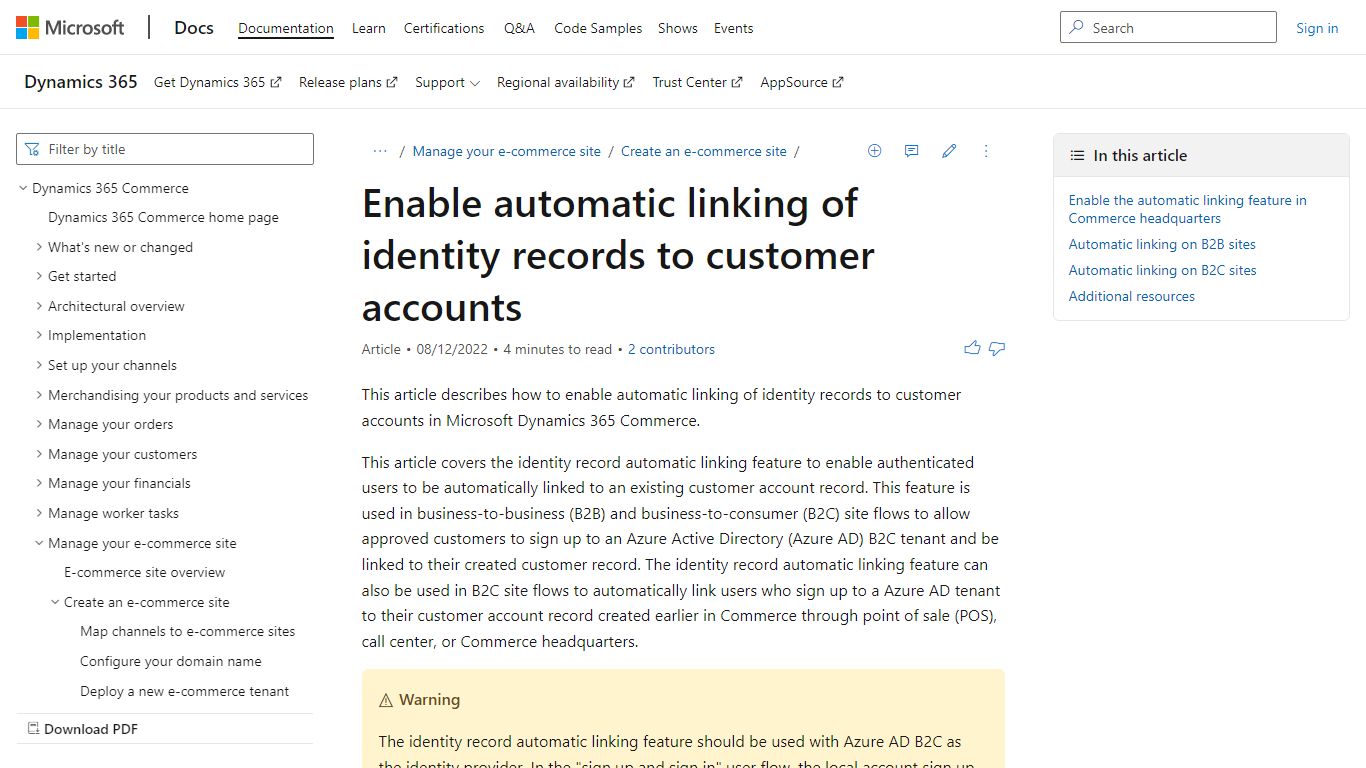This screenshot has height=768, width=1366.
Task: Open the more actions vertical dots
Action: pos(986,151)
